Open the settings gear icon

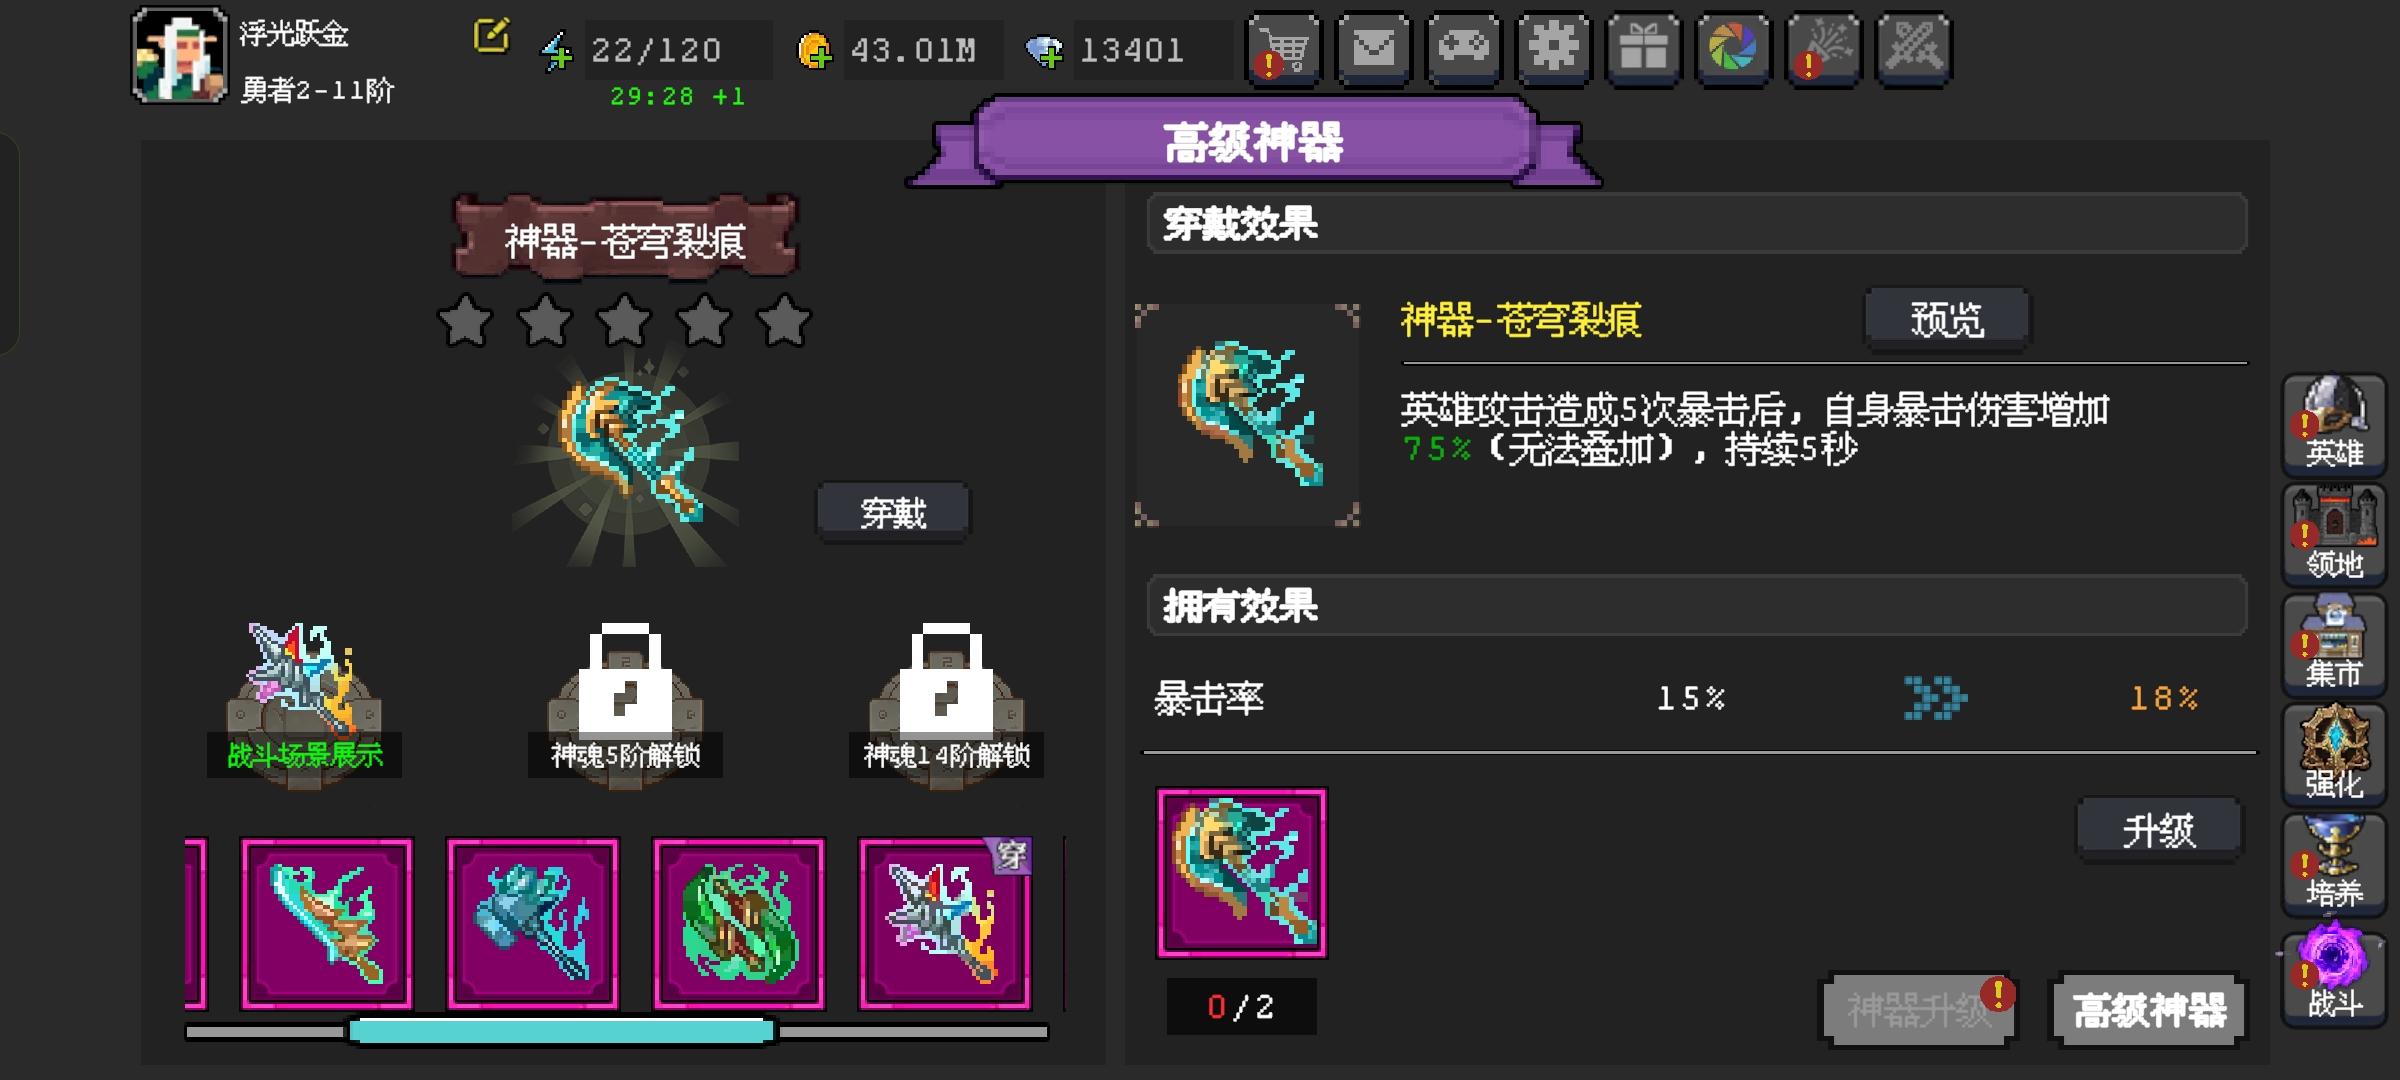click(1554, 50)
